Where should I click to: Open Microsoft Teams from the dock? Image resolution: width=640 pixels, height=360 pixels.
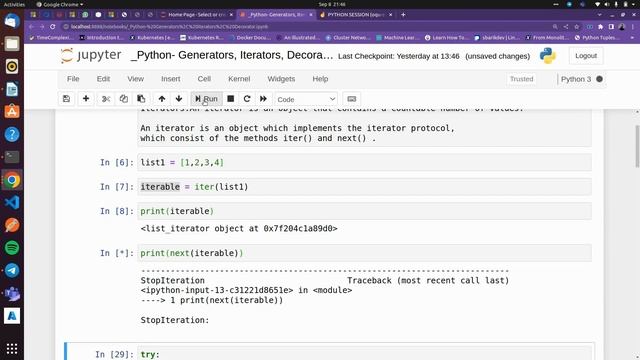pyautogui.click(x=12, y=293)
